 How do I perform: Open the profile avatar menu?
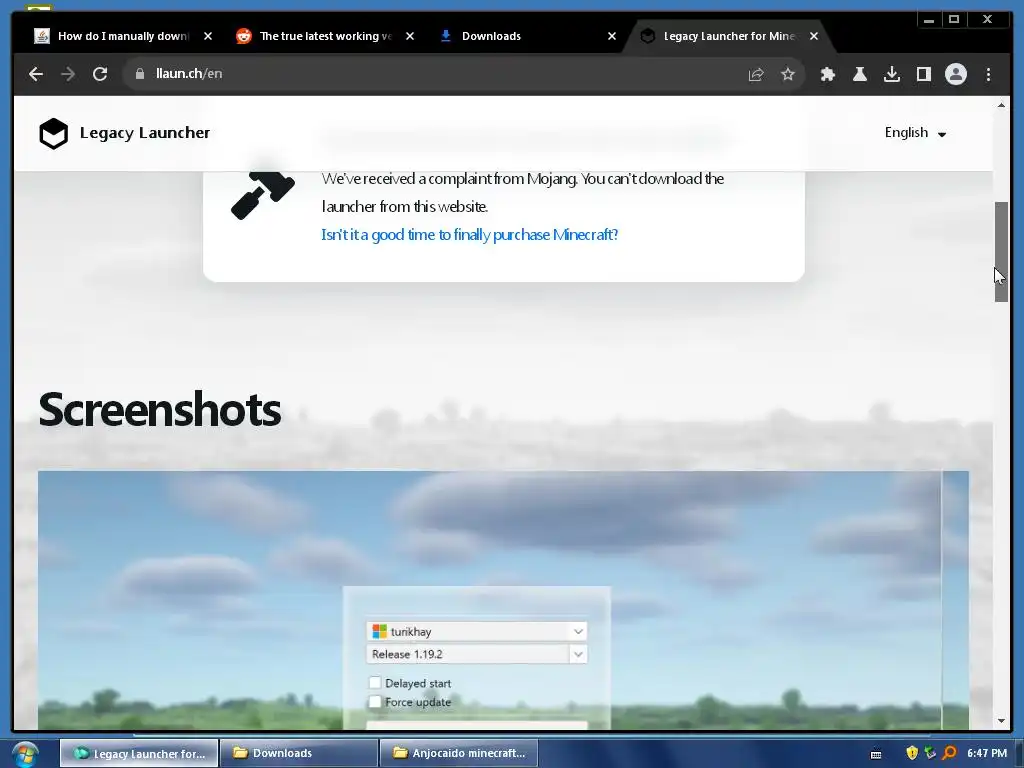point(955,74)
